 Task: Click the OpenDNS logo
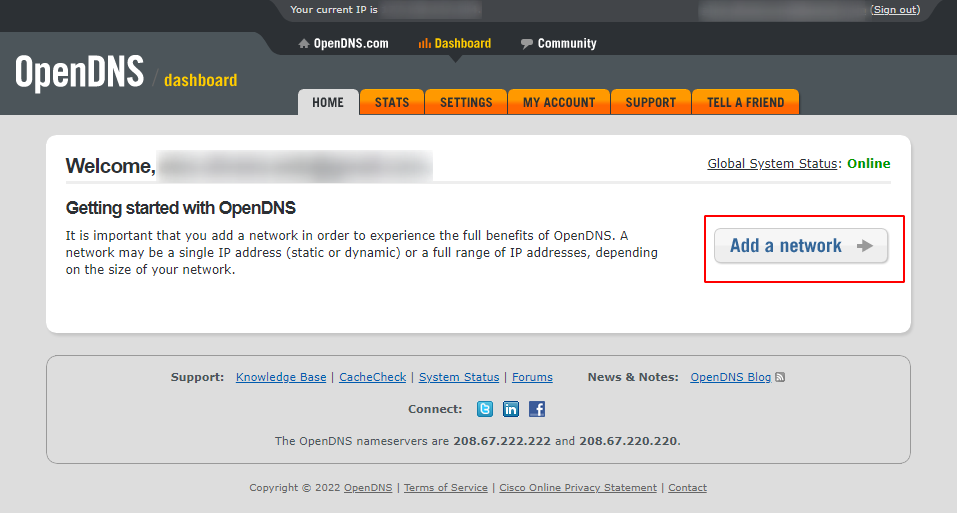[x=79, y=73]
